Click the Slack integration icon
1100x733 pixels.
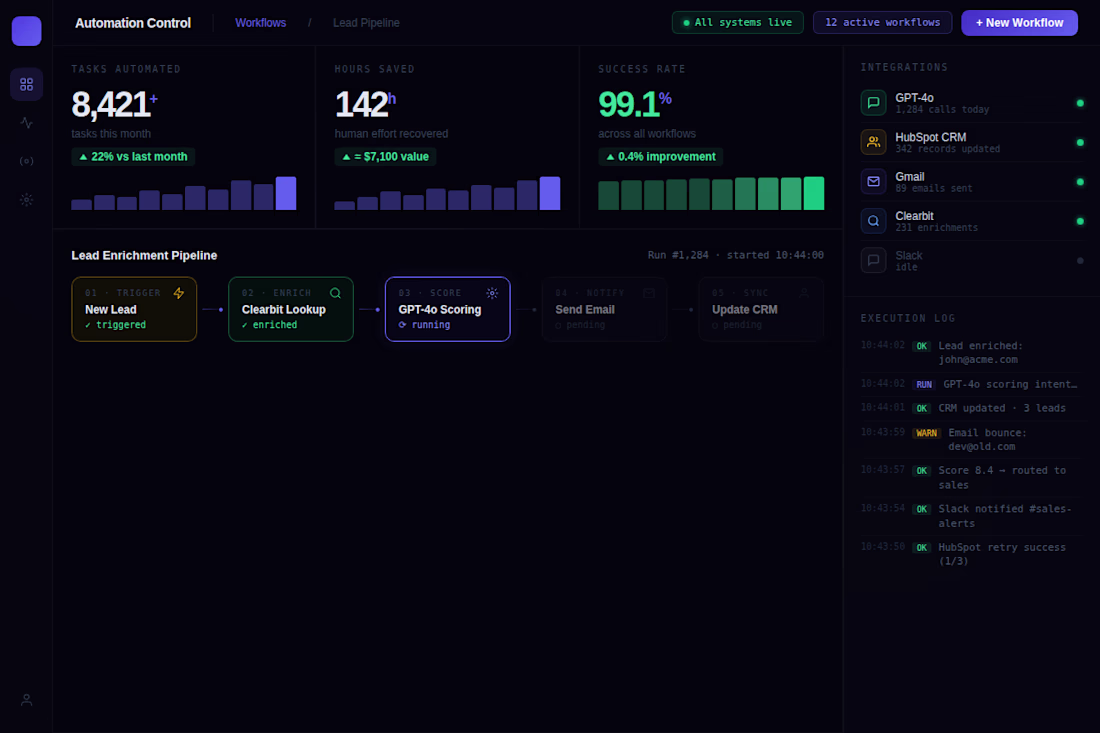click(x=873, y=260)
